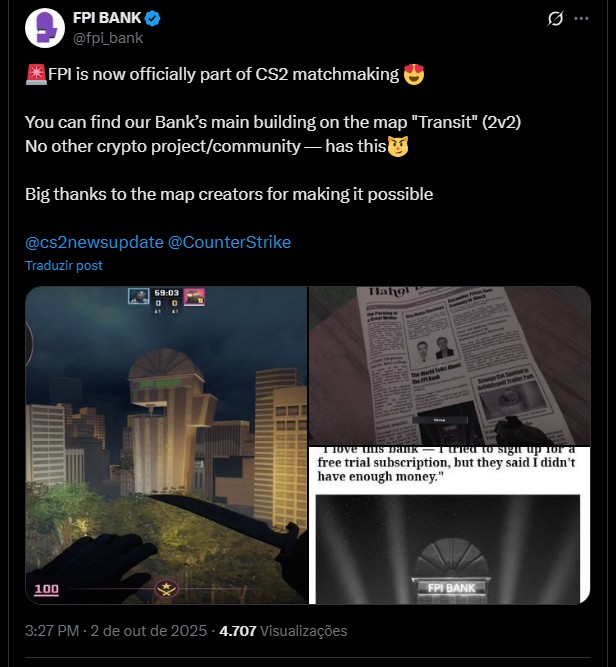Image resolution: width=616 pixels, height=667 pixels.
Task: Open the Grok explain icon
Action: click(555, 19)
